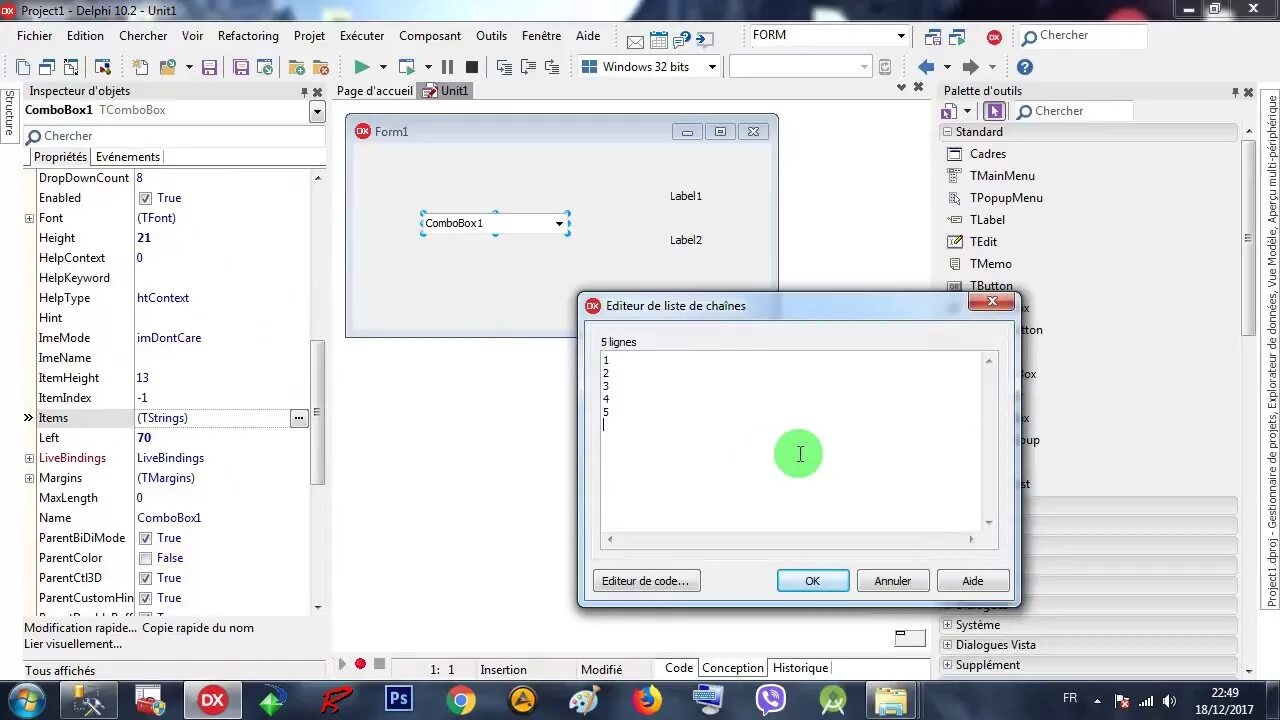Run the project with green play icon
The image size is (1280, 720).
coord(361,67)
